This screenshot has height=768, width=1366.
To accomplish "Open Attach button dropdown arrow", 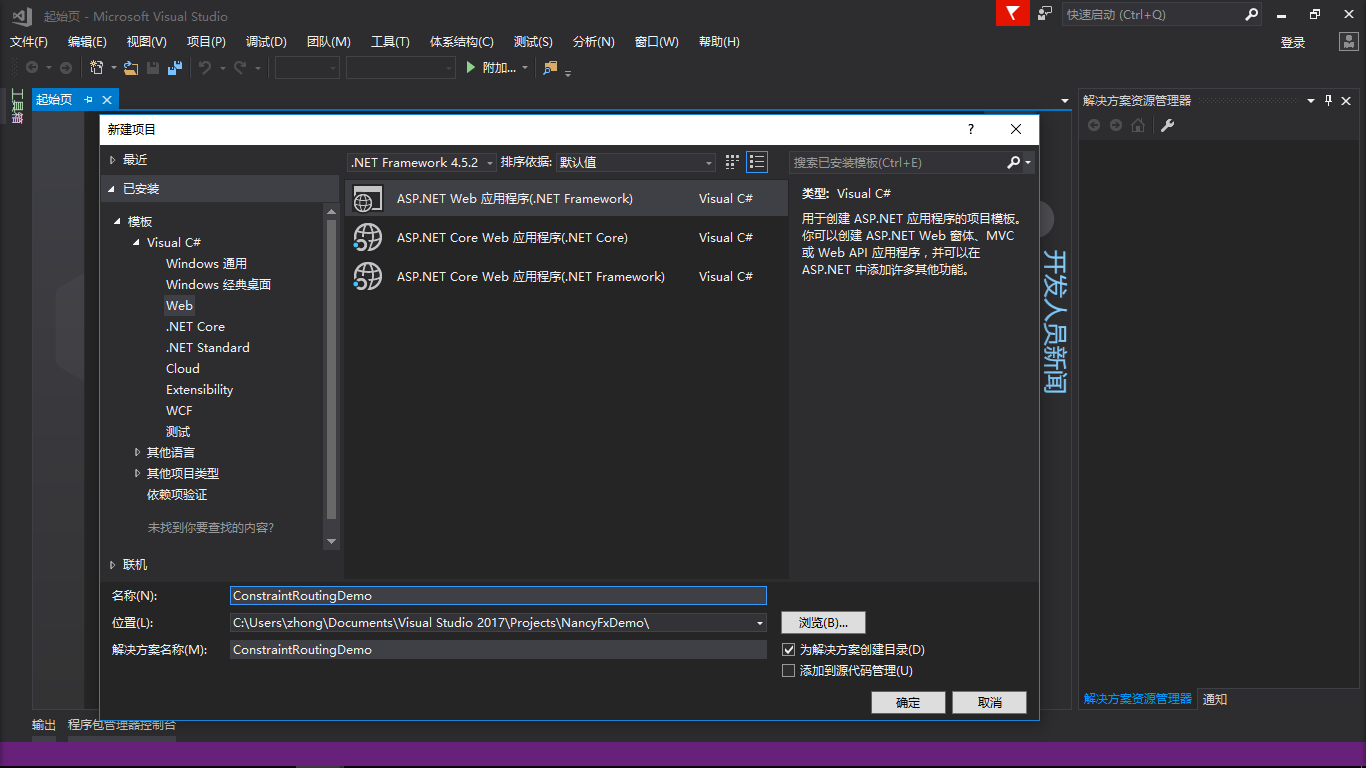I will coord(525,68).
